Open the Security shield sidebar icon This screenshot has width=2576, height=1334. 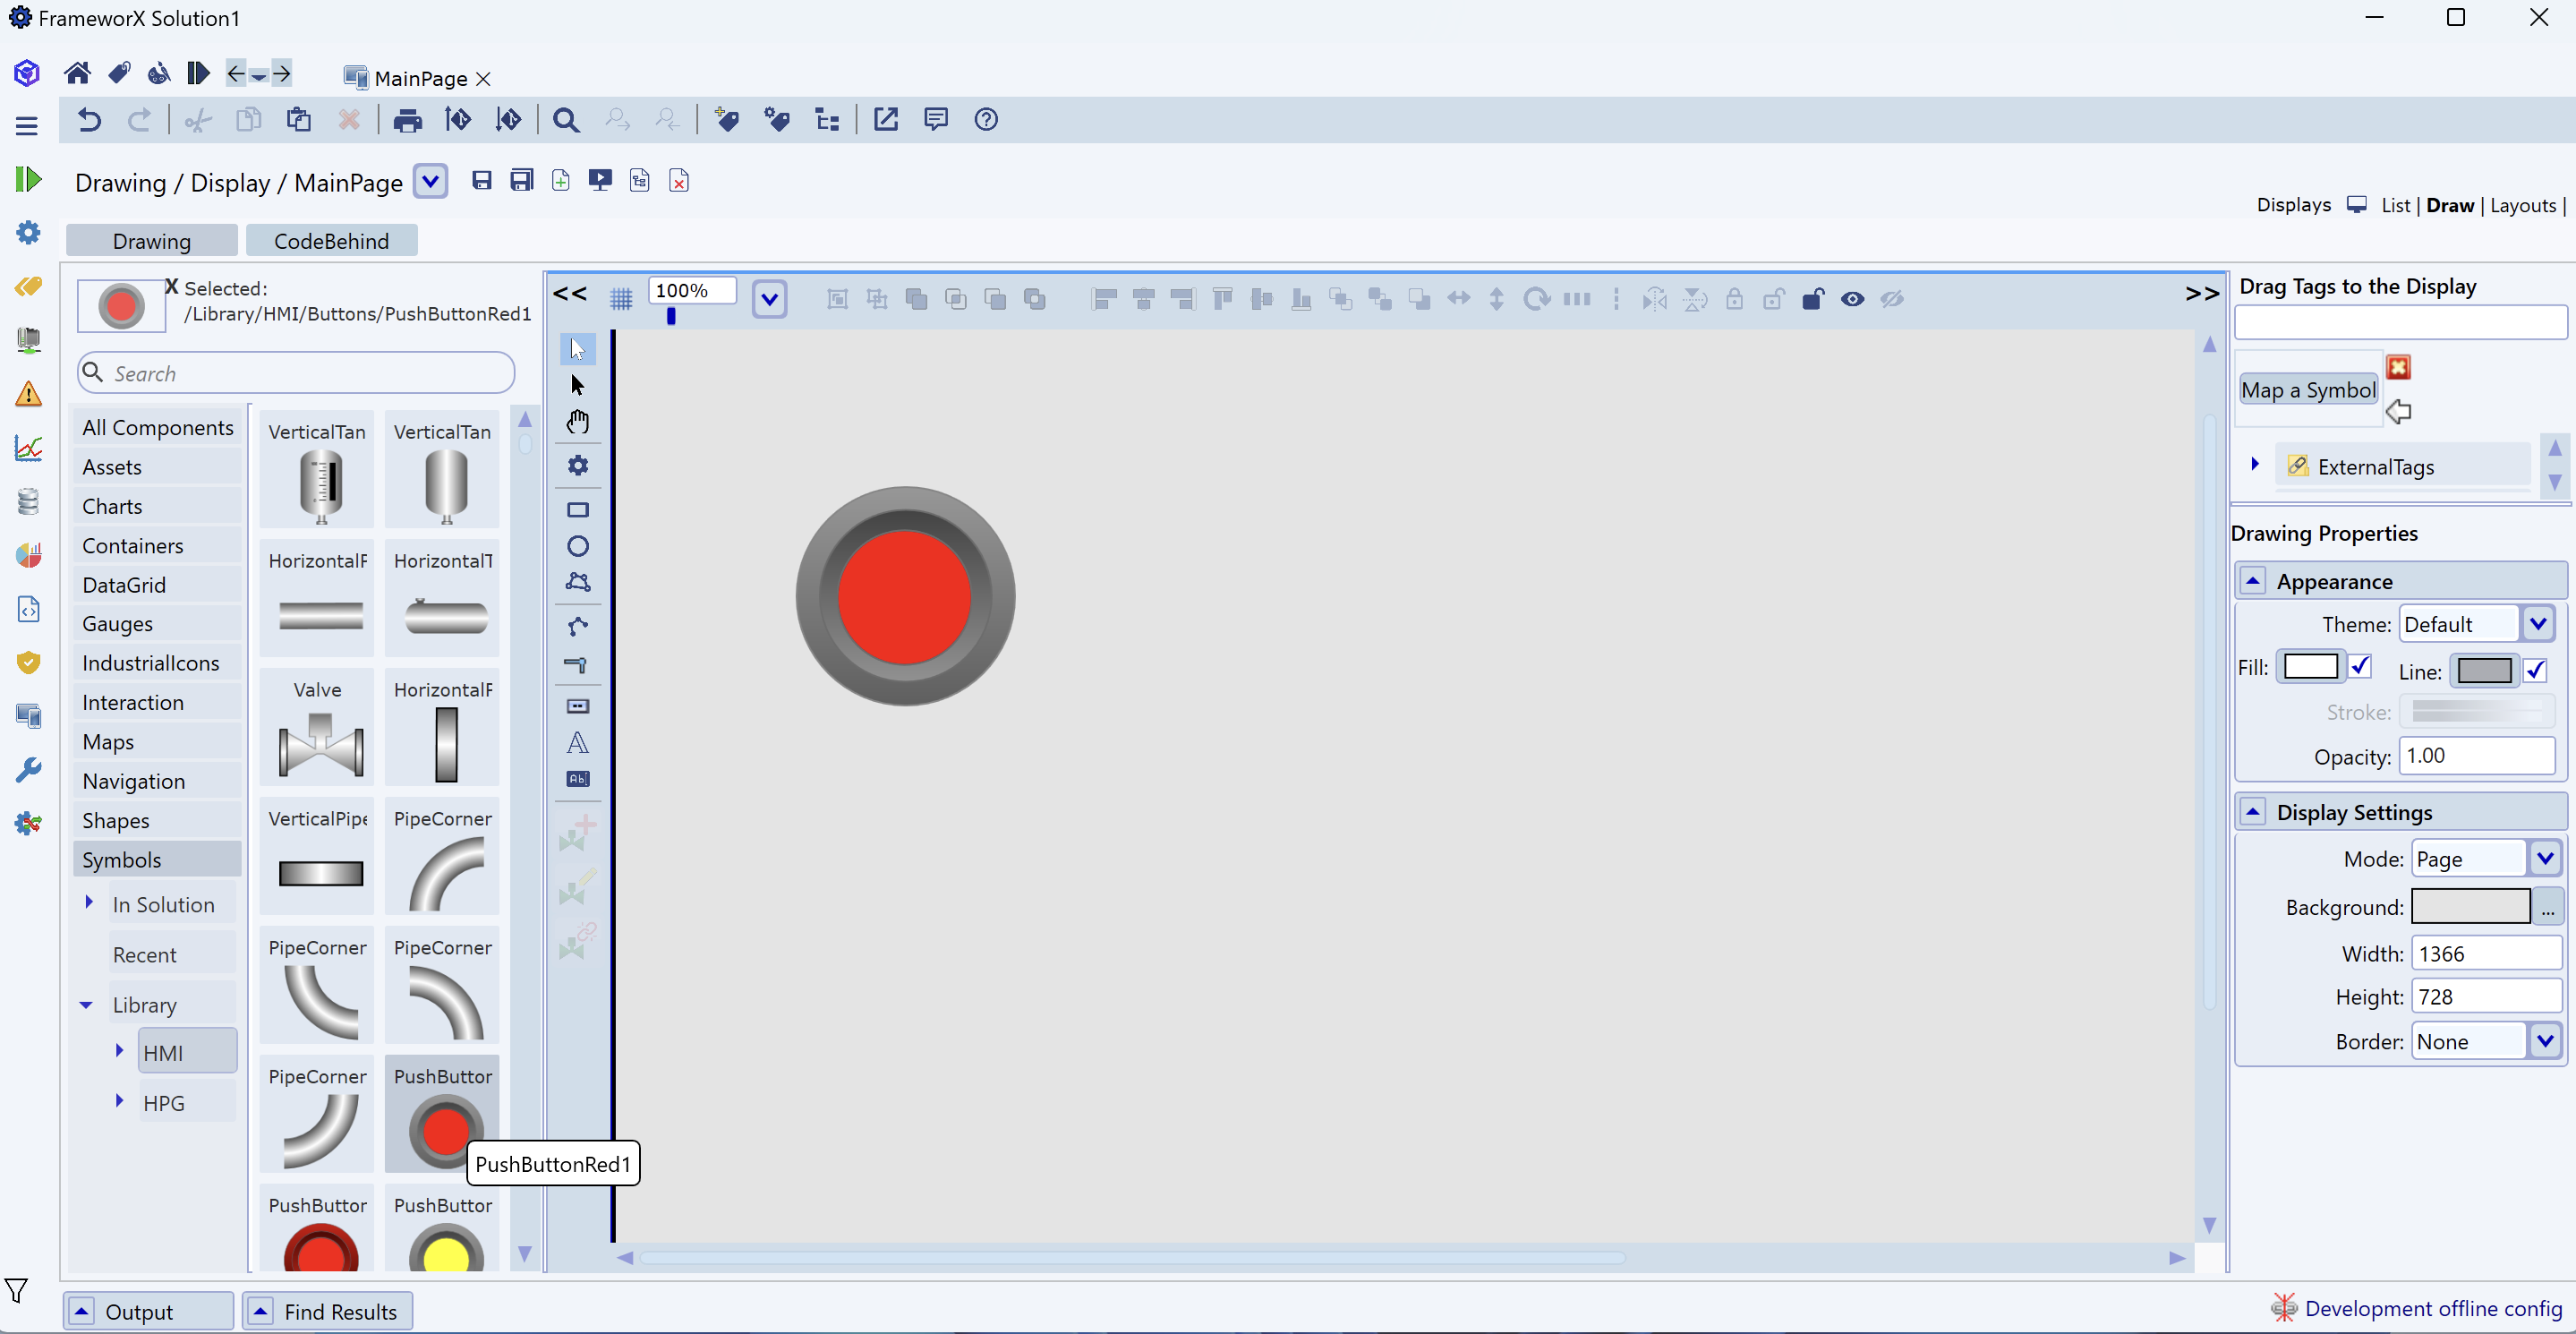(x=28, y=663)
